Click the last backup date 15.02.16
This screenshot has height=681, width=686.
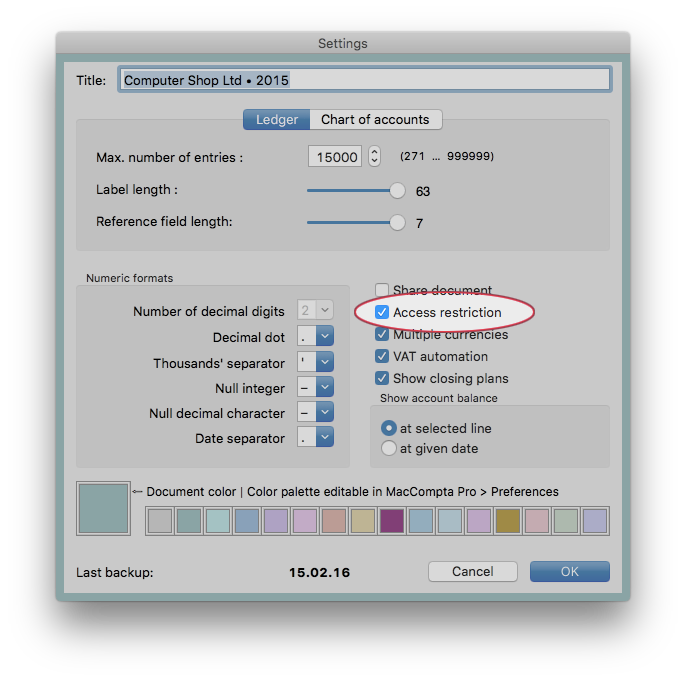[x=319, y=573]
